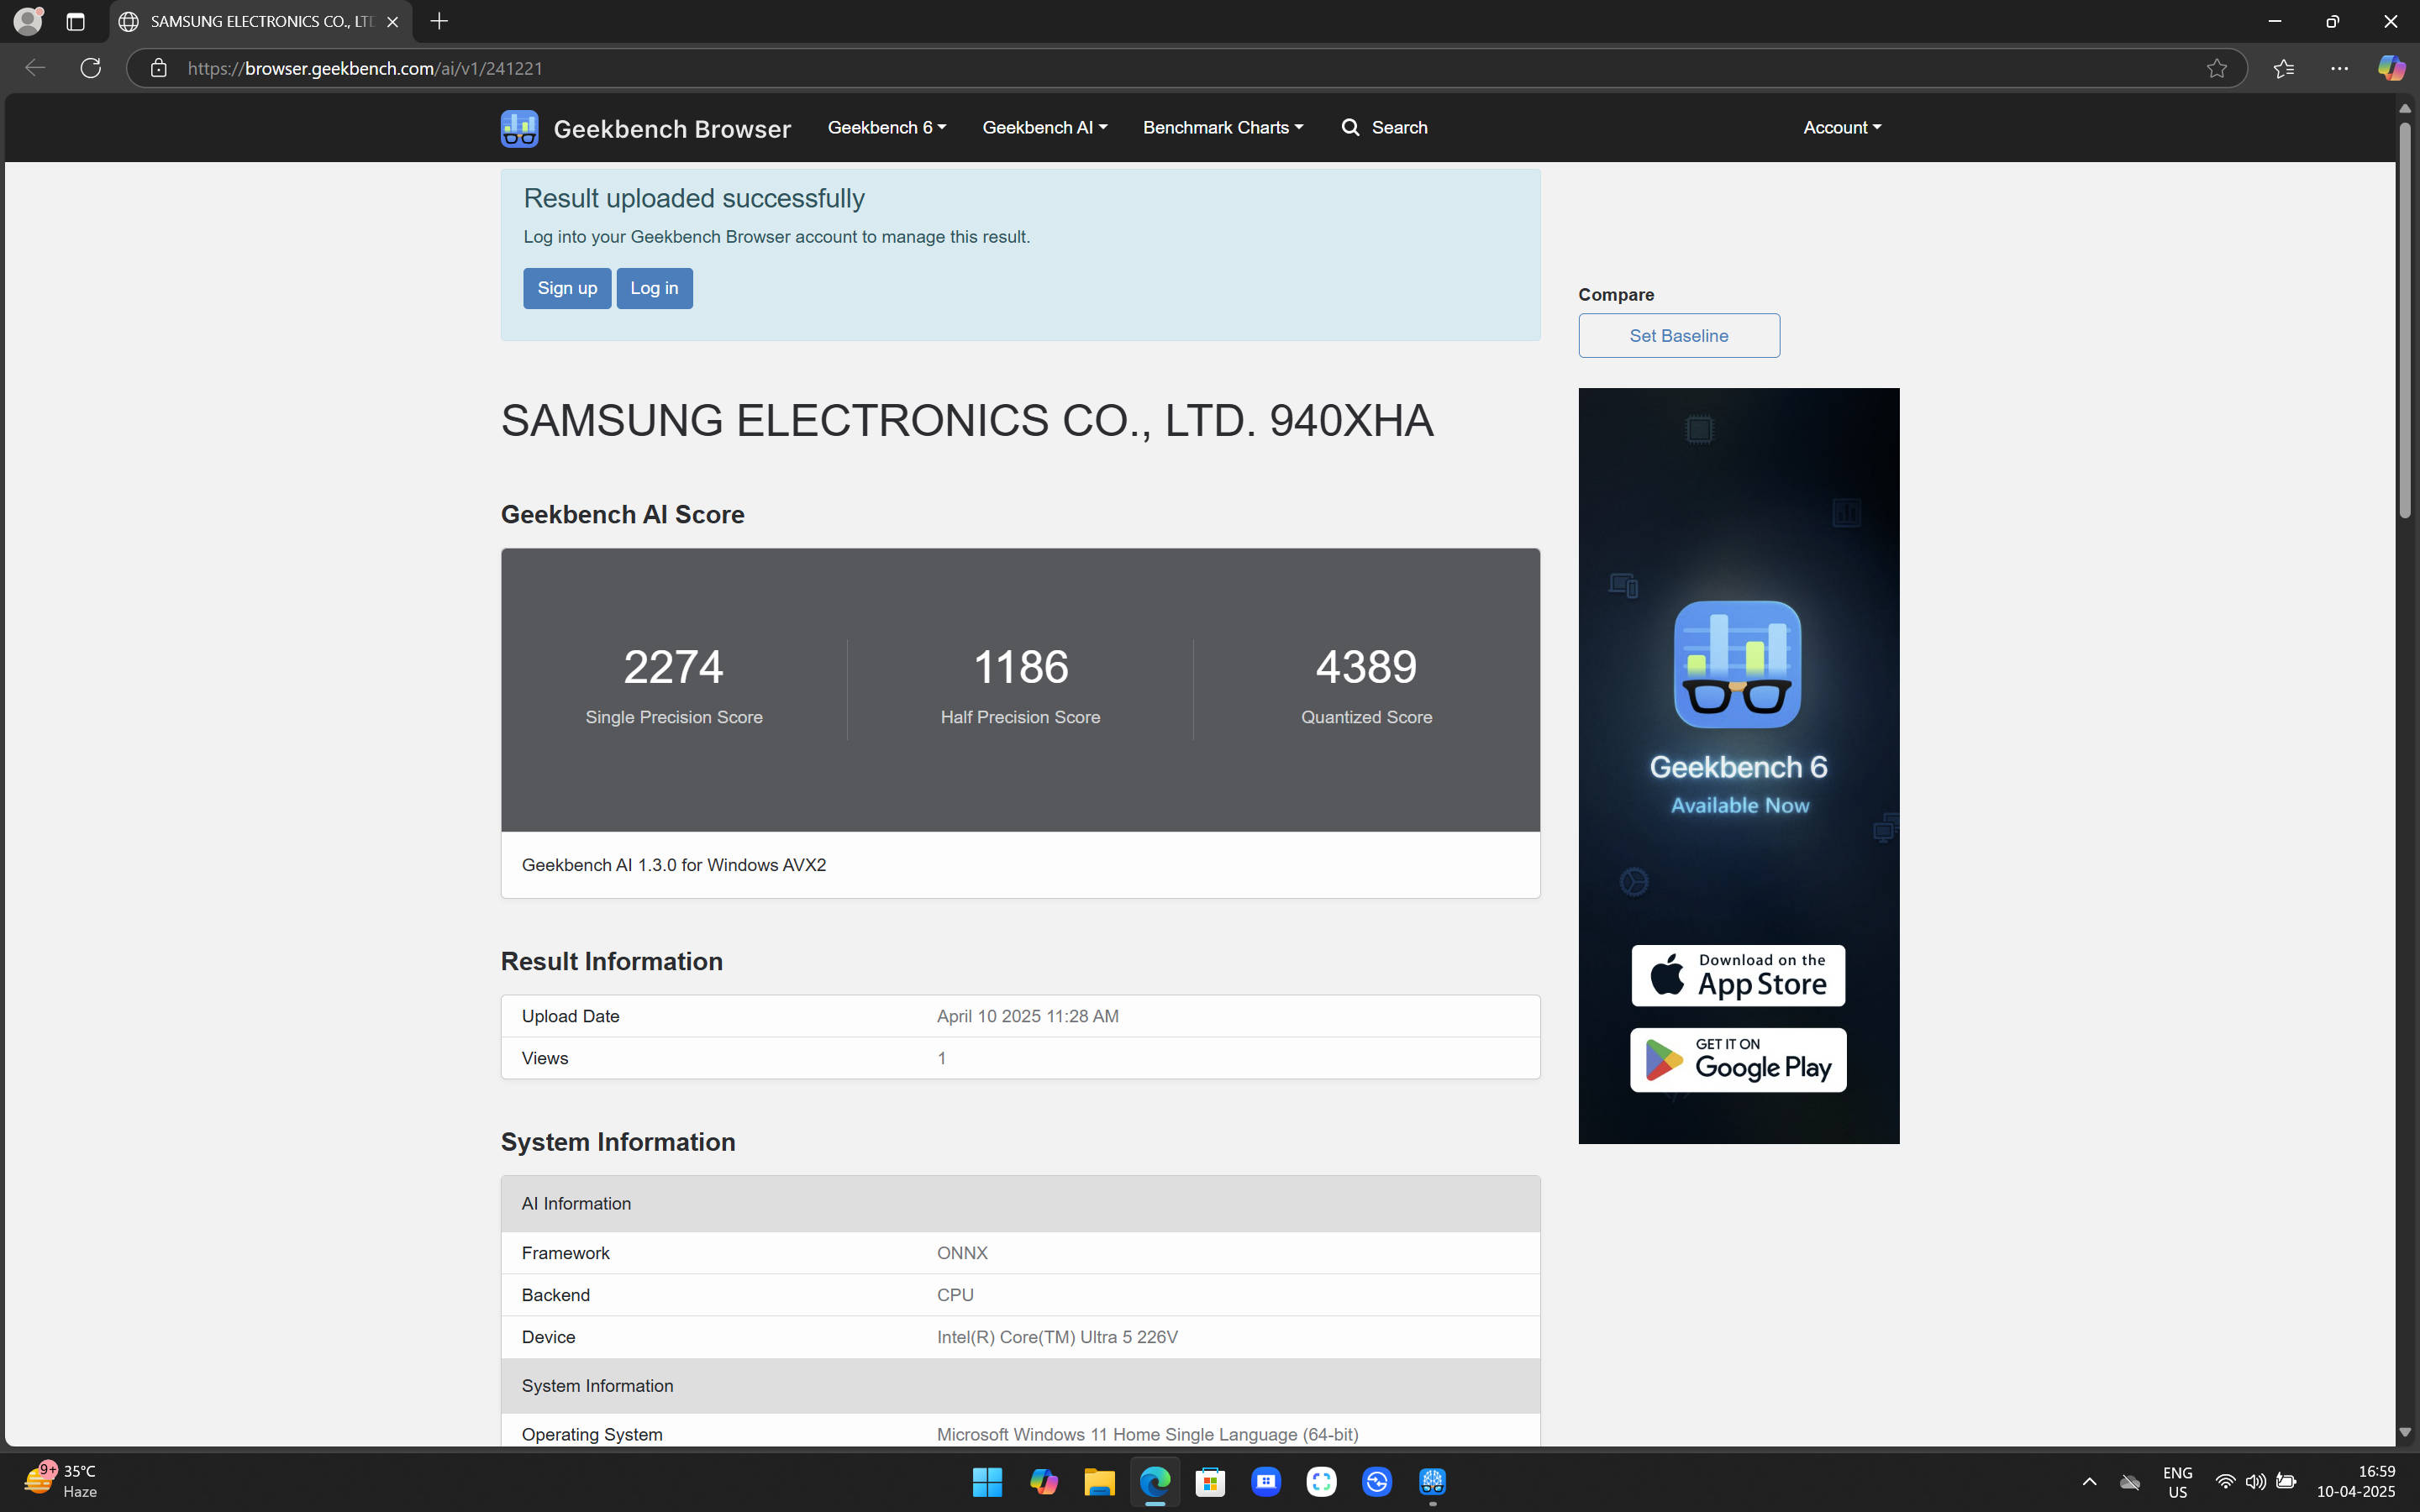Screen dimensions: 2420x1512
Task: Open Copilot sidebar in Edge
Action: click(x=2391, y=68)
